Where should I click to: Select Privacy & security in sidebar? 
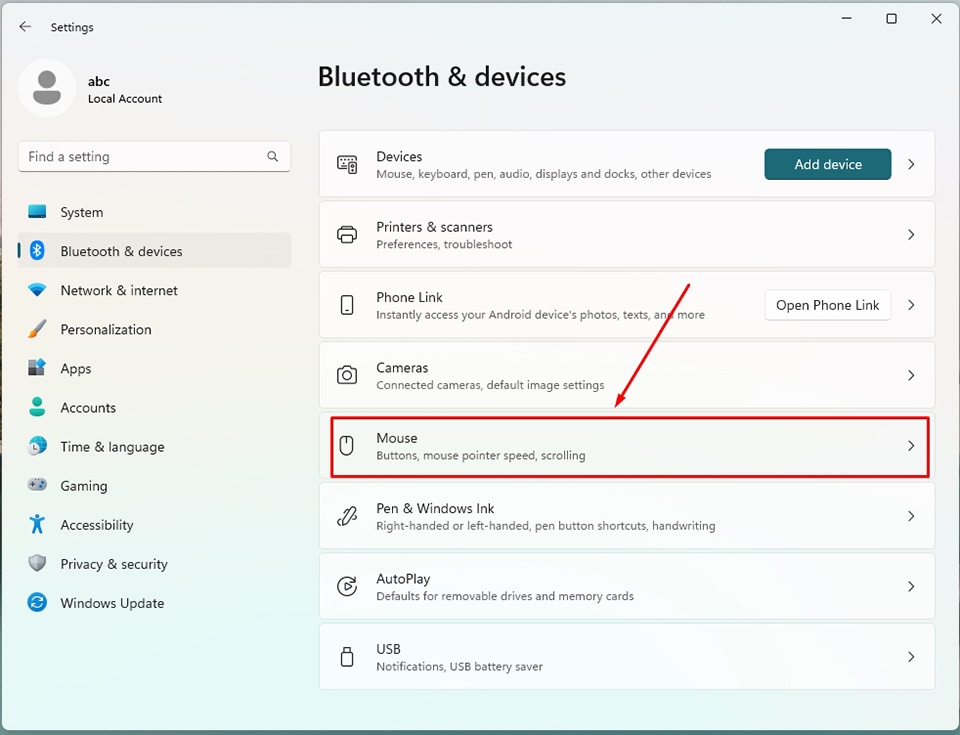(154, 564)
